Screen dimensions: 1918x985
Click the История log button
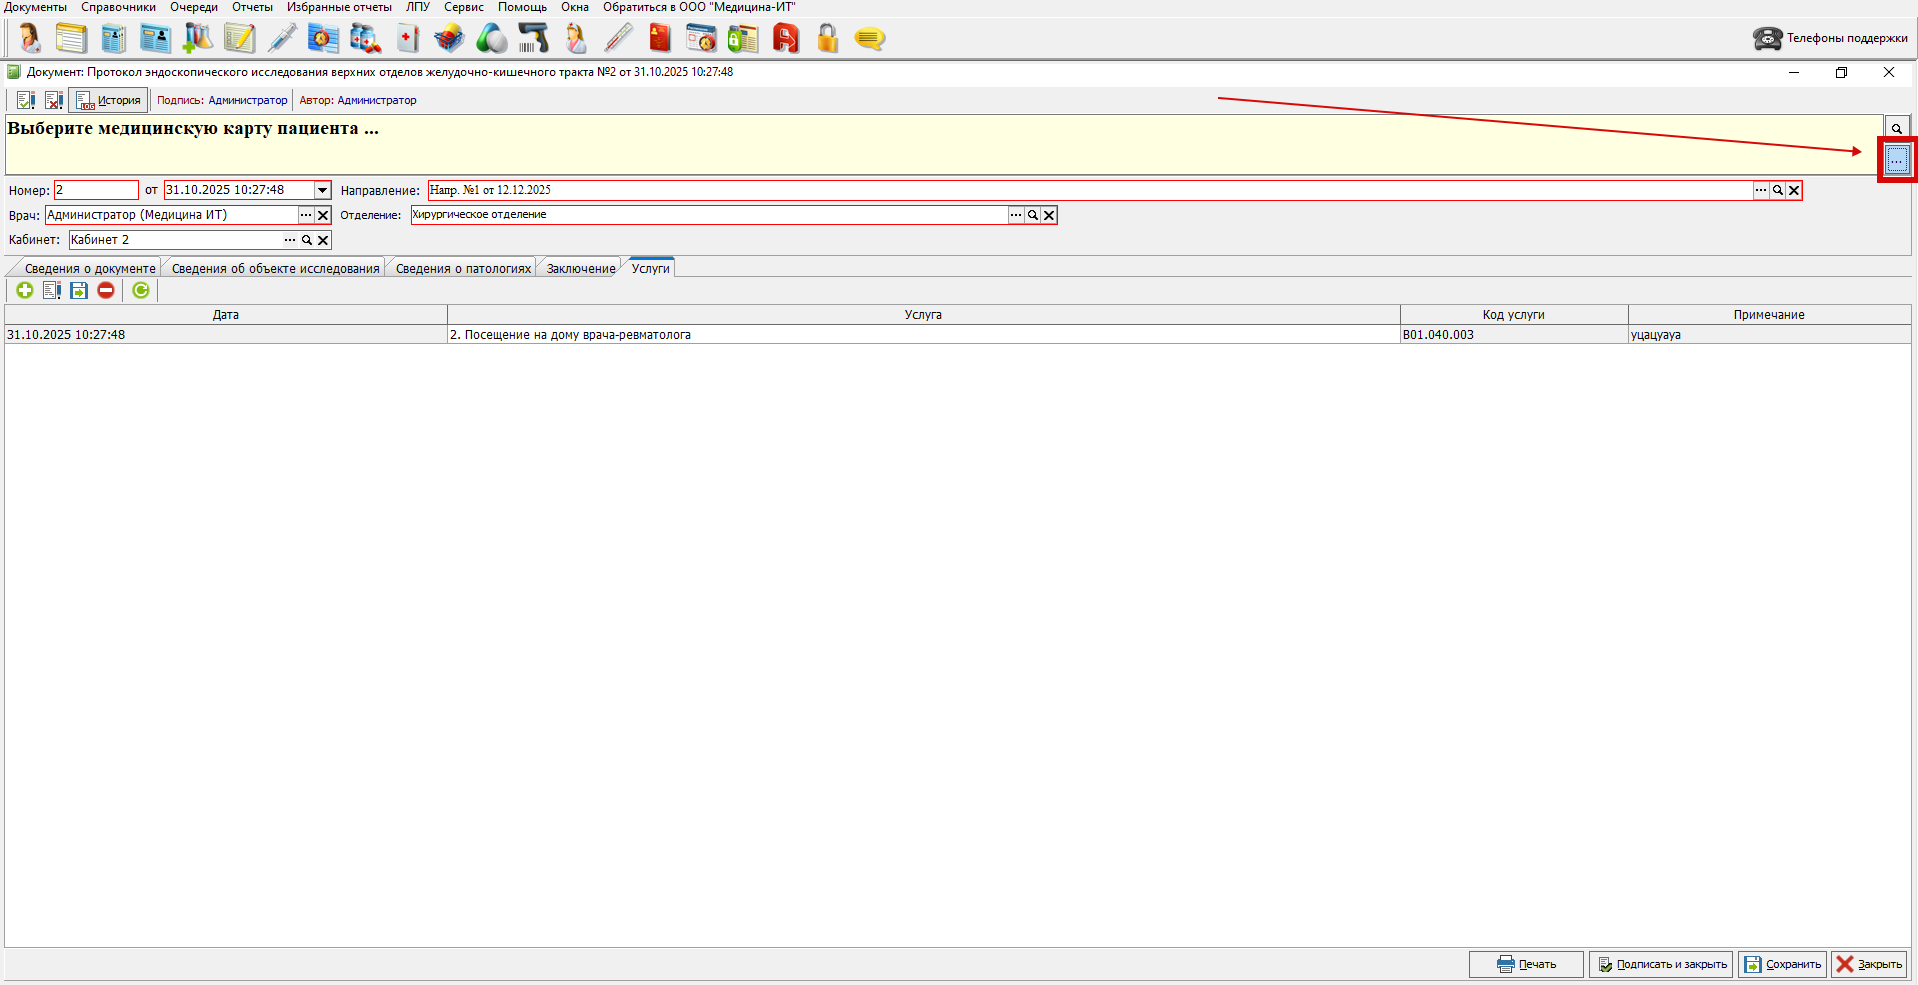109,100
